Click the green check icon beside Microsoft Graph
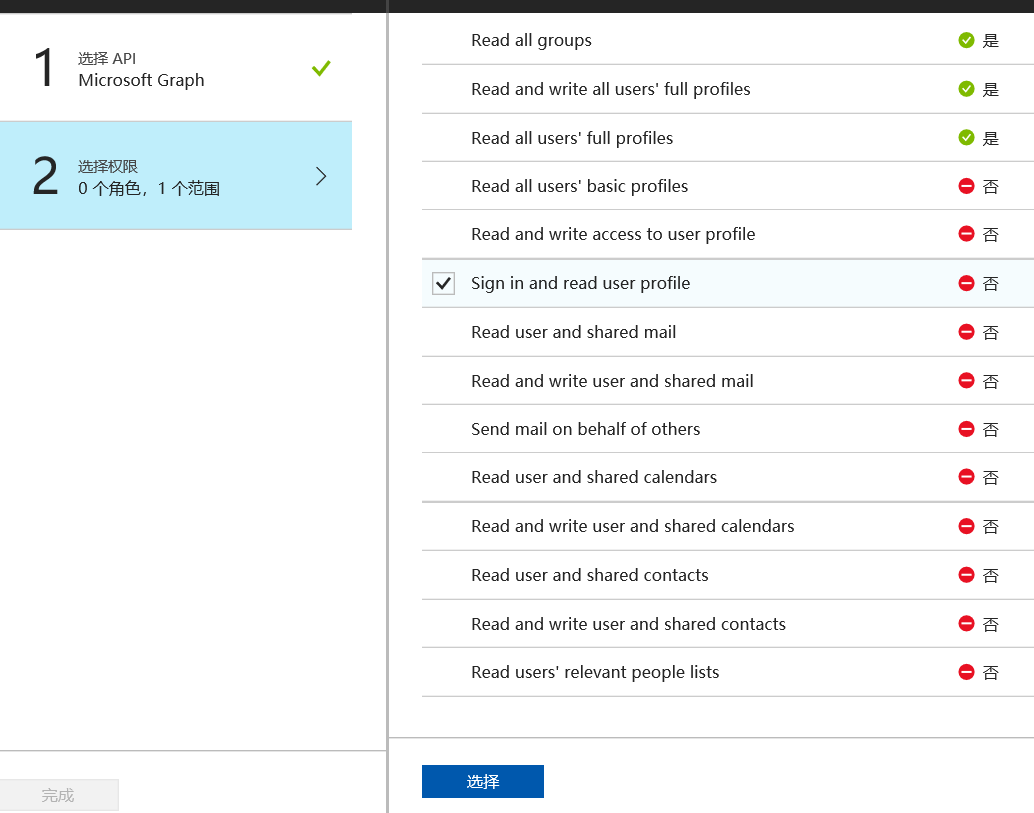This screenshot has height=813, width=1034. pos(321,69)
